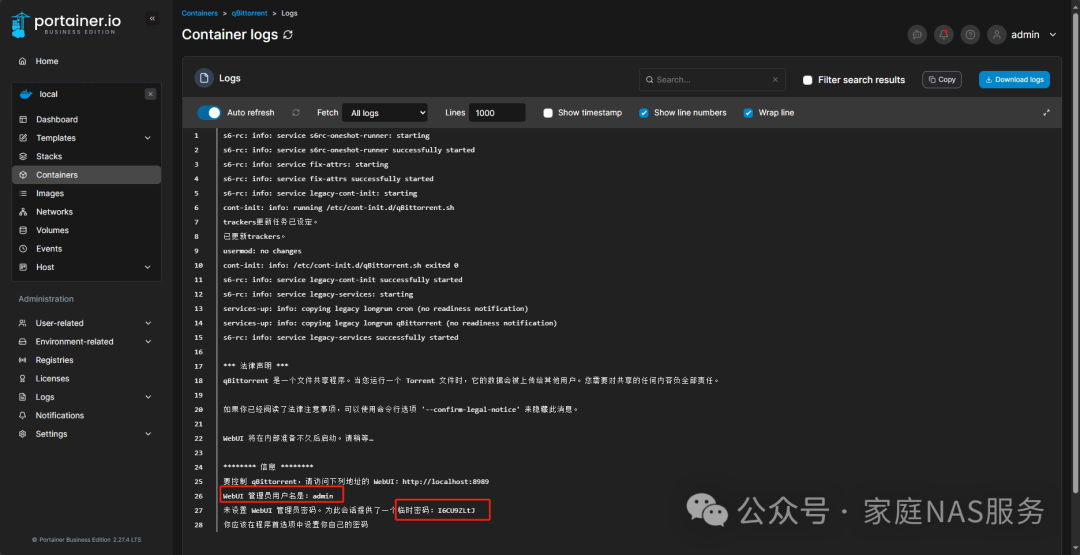Clear the search box with X
The width and height of the screenshot is (1080, 555).
click(775, 80)
